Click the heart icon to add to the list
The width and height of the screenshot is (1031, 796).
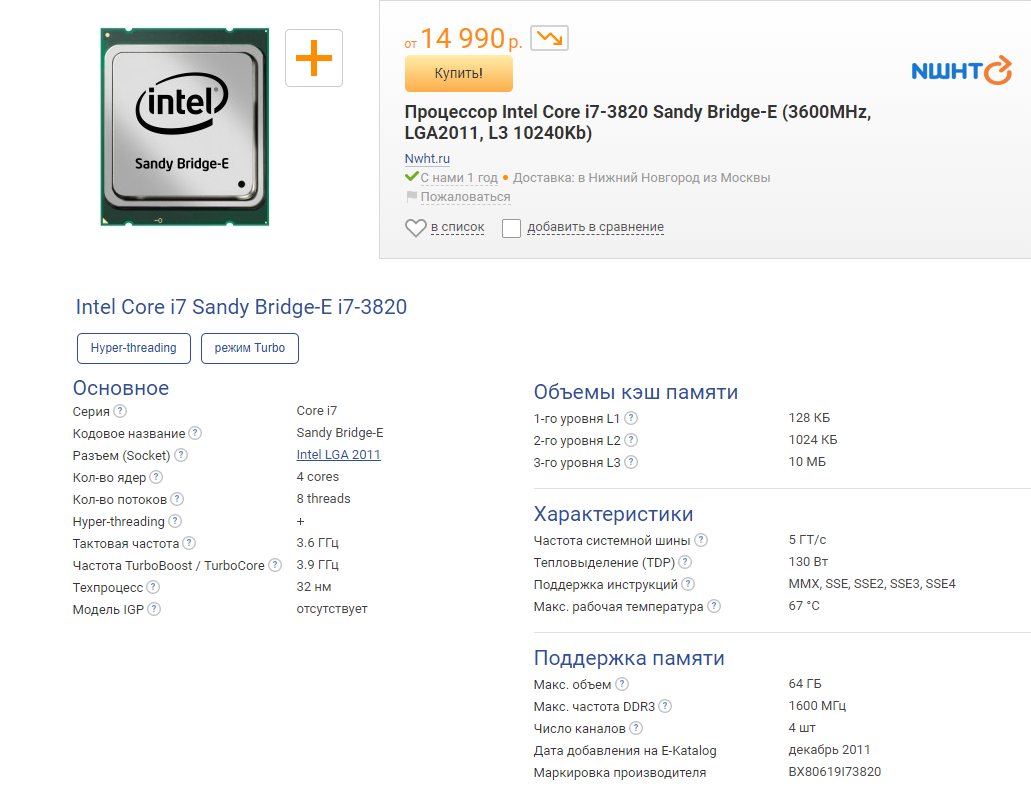point(416,227)
